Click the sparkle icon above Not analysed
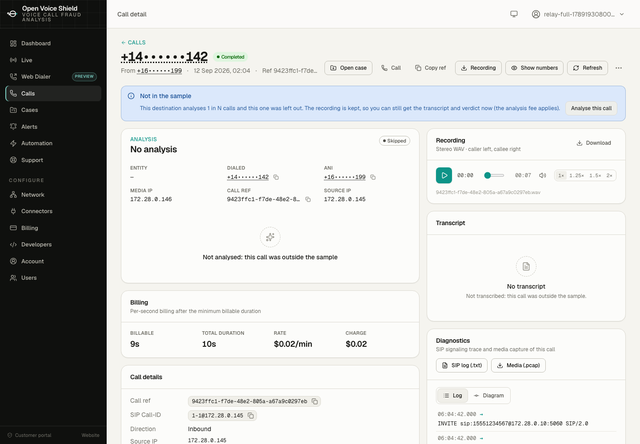The image size is (640, 444). point(270,237)
